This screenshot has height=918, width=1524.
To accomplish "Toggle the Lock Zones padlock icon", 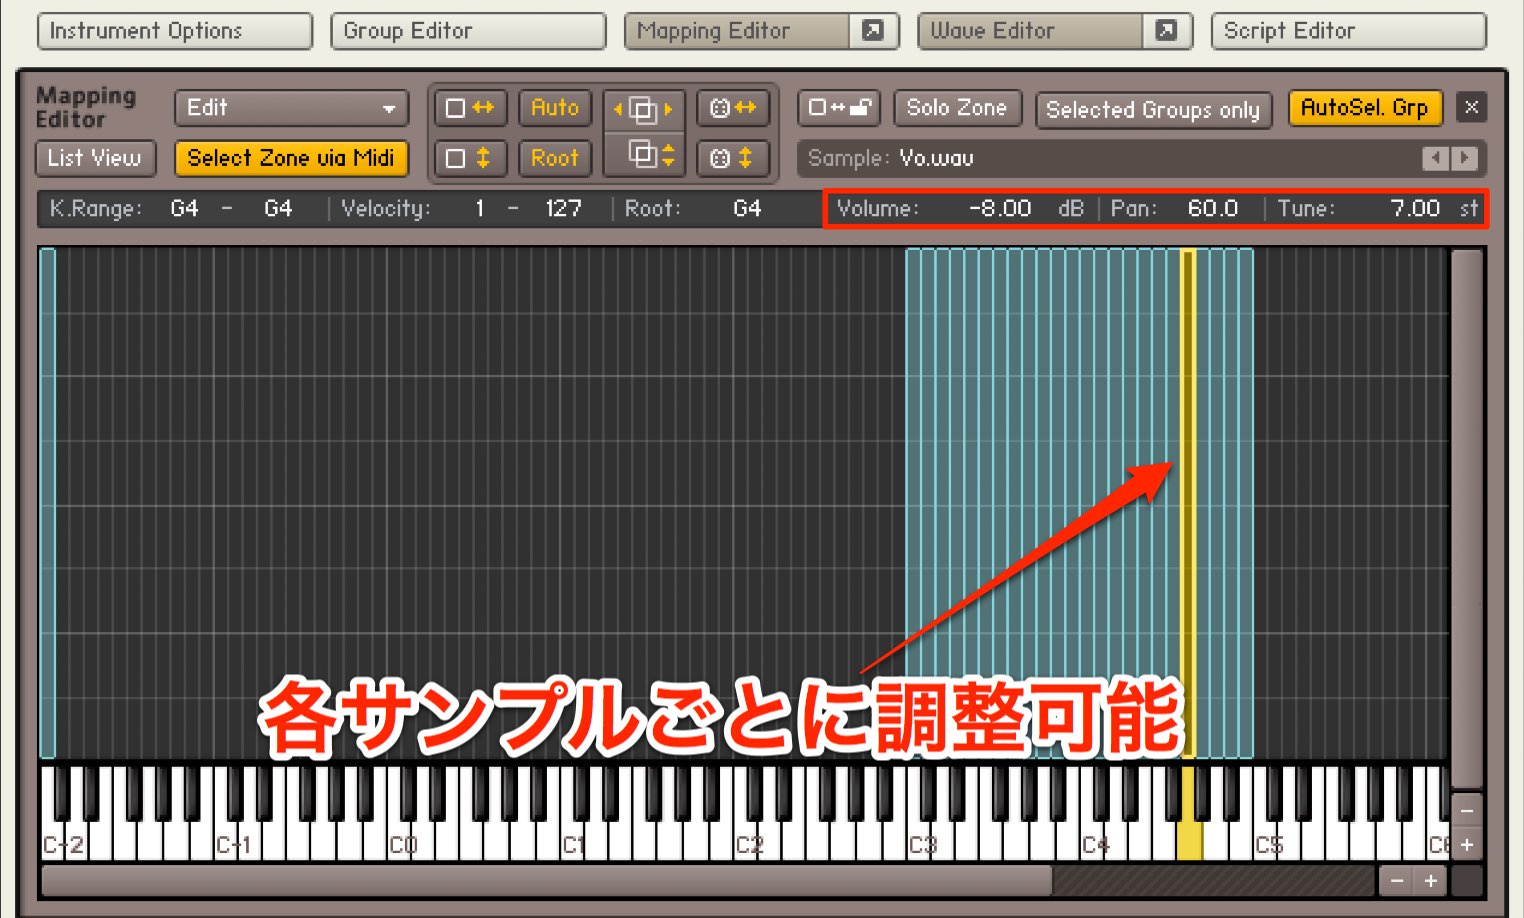I will tap(839, 108).
